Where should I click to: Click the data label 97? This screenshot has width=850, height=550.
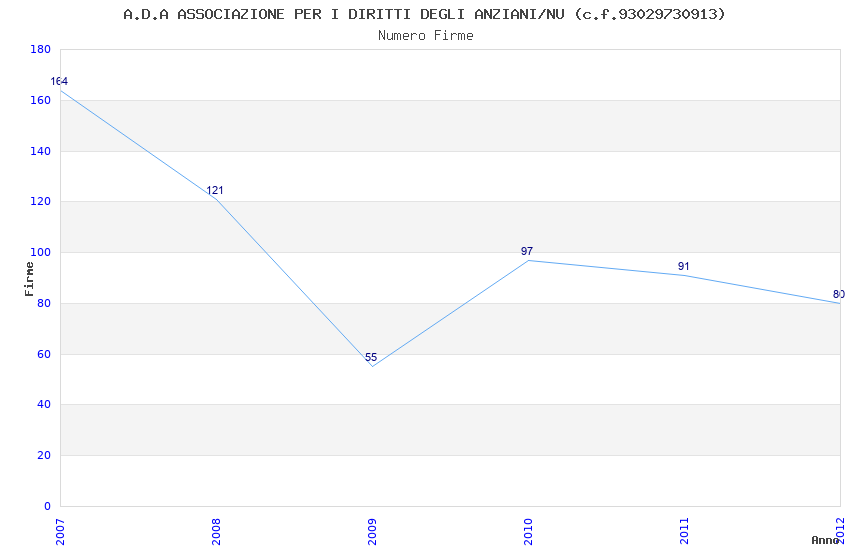(x=527, y=251)
